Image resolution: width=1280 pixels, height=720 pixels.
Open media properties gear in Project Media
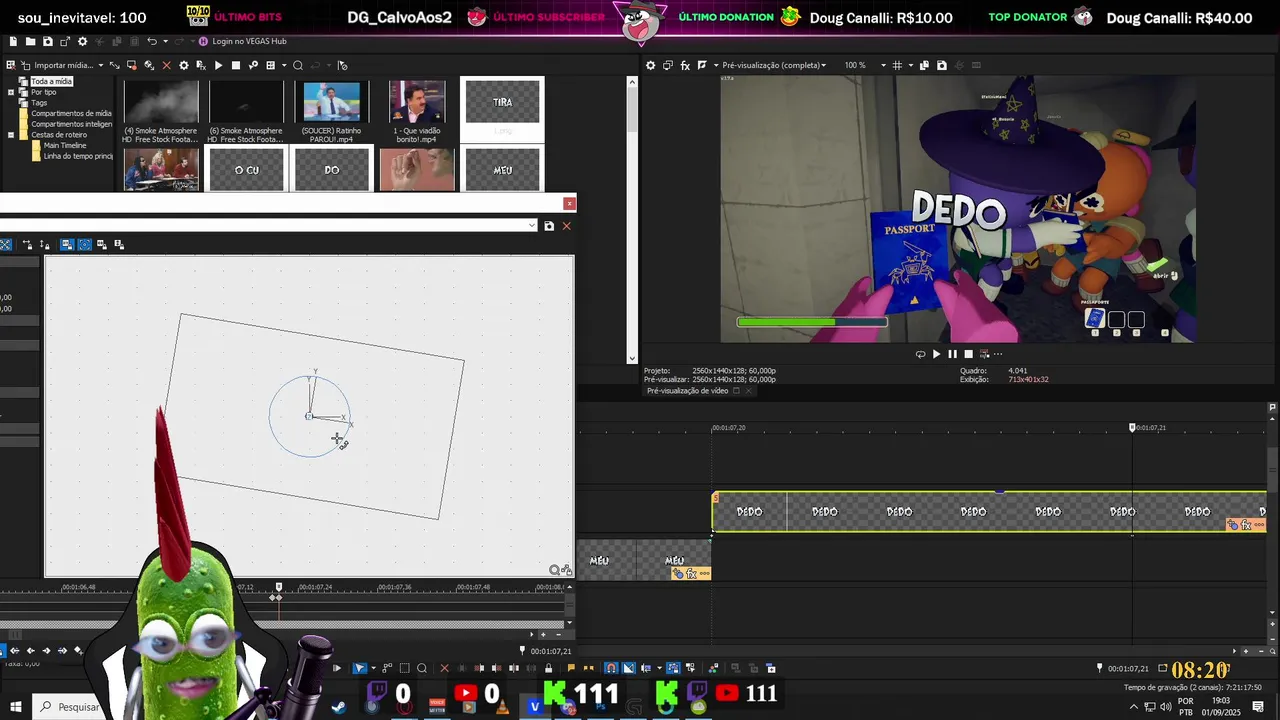tap(183, 65)
